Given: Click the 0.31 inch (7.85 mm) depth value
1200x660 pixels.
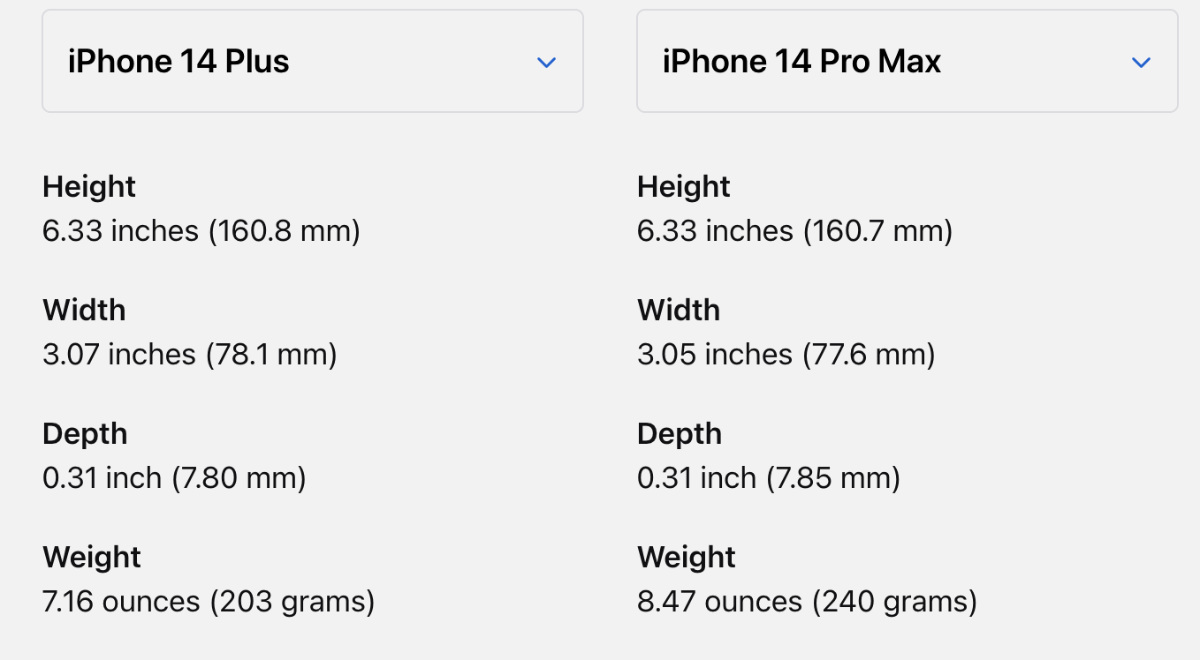Looking at the screenshot, I should click(x=769, y=478).
